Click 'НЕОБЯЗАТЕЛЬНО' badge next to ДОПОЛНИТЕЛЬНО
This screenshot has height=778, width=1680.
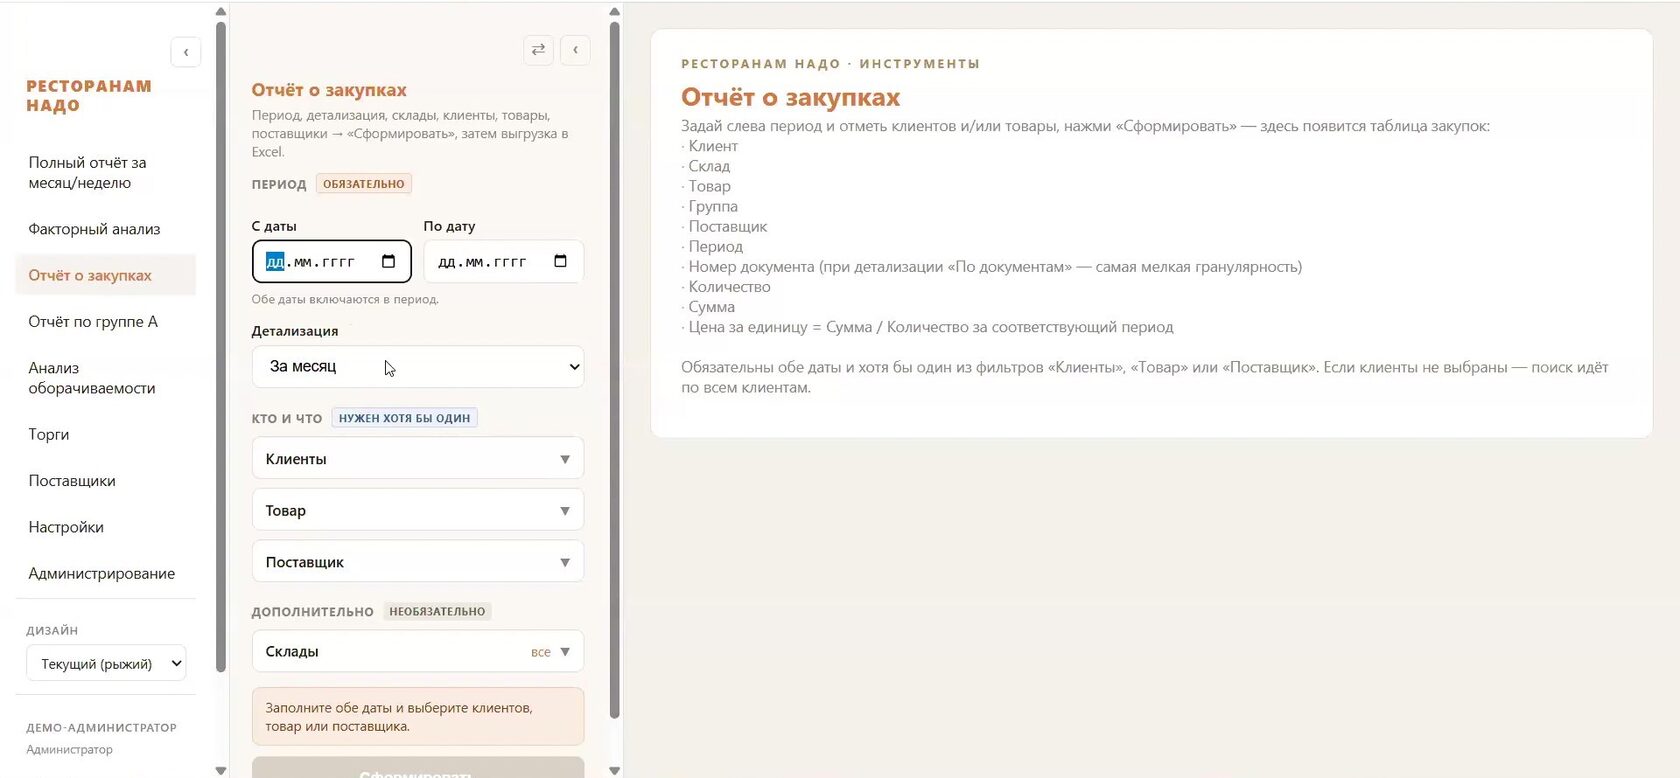click(437, 612)
